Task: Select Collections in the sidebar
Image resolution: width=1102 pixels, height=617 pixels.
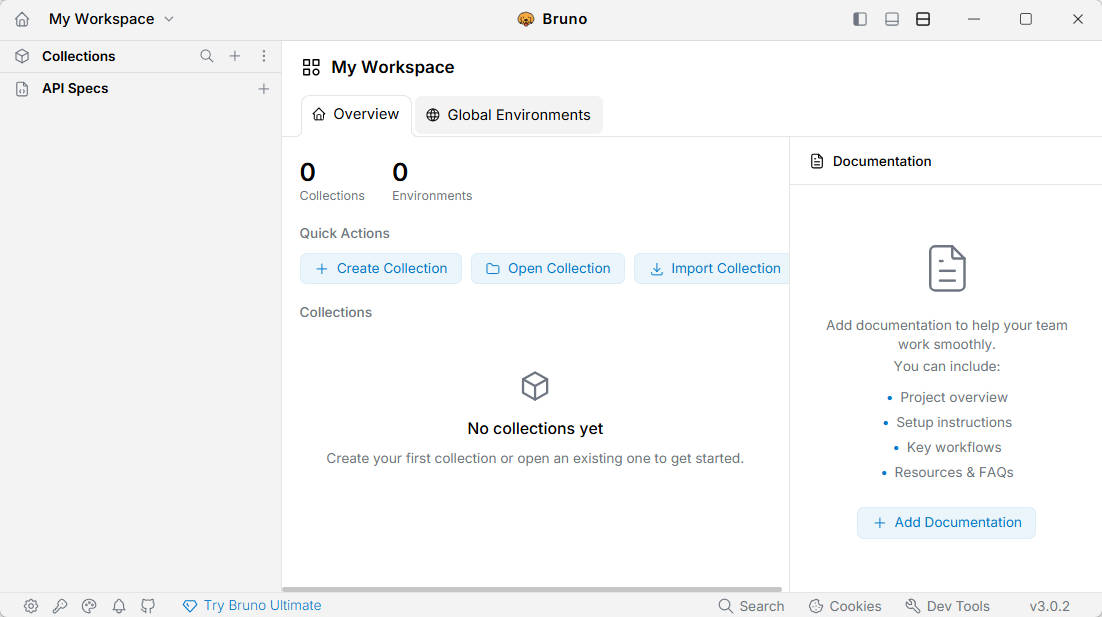Action: point(78,56)
